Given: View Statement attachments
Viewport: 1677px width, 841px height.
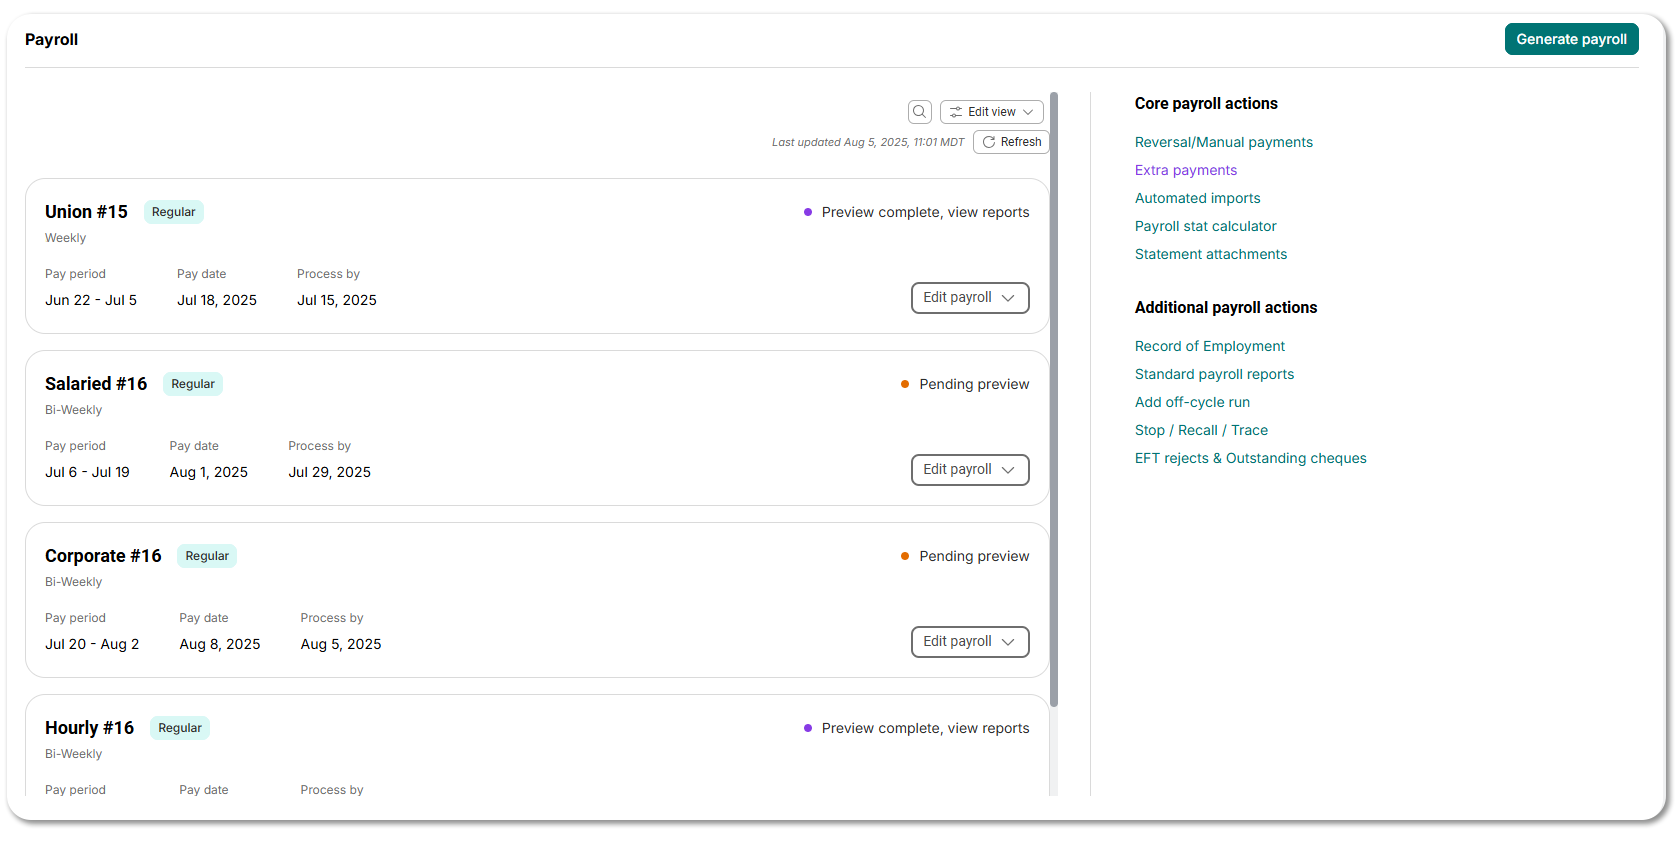Looking at the screenshot, I should point(1210,254).
